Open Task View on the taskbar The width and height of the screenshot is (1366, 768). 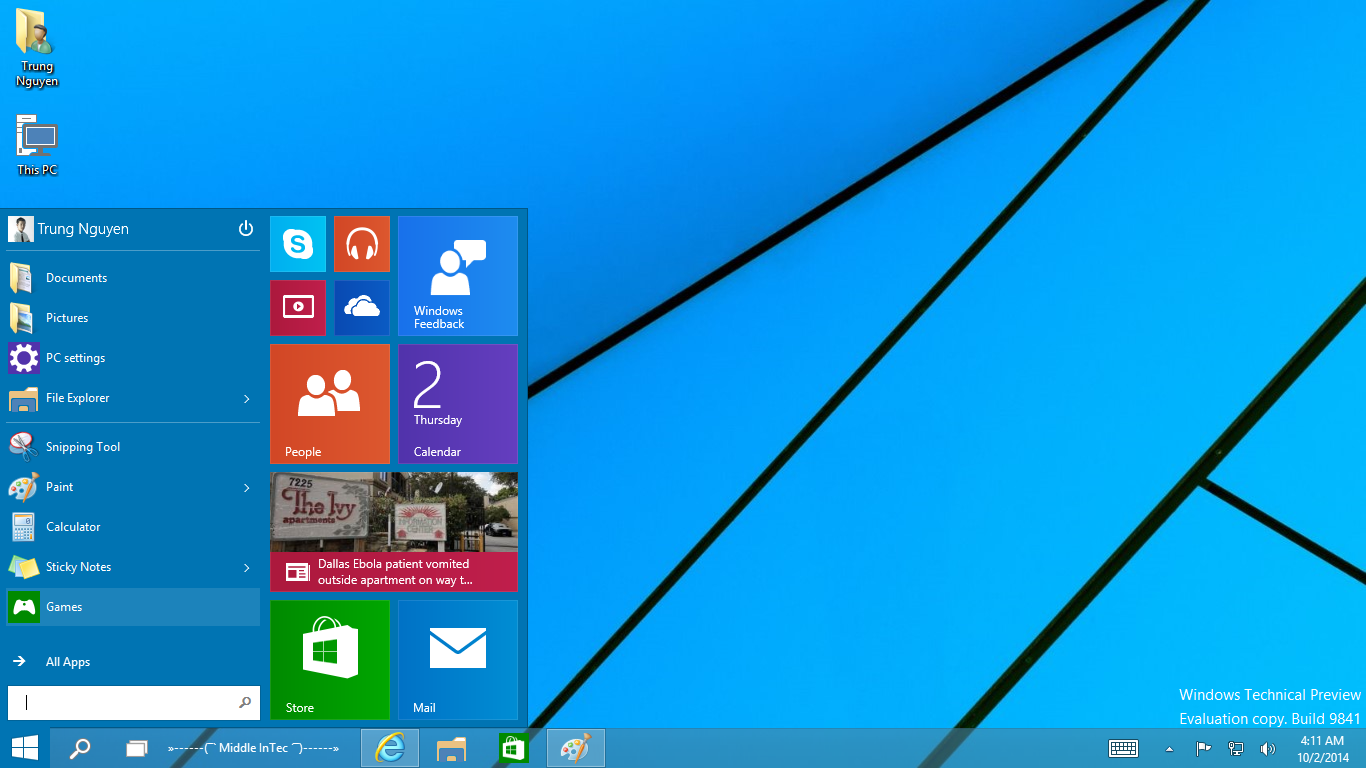(137, 748)
